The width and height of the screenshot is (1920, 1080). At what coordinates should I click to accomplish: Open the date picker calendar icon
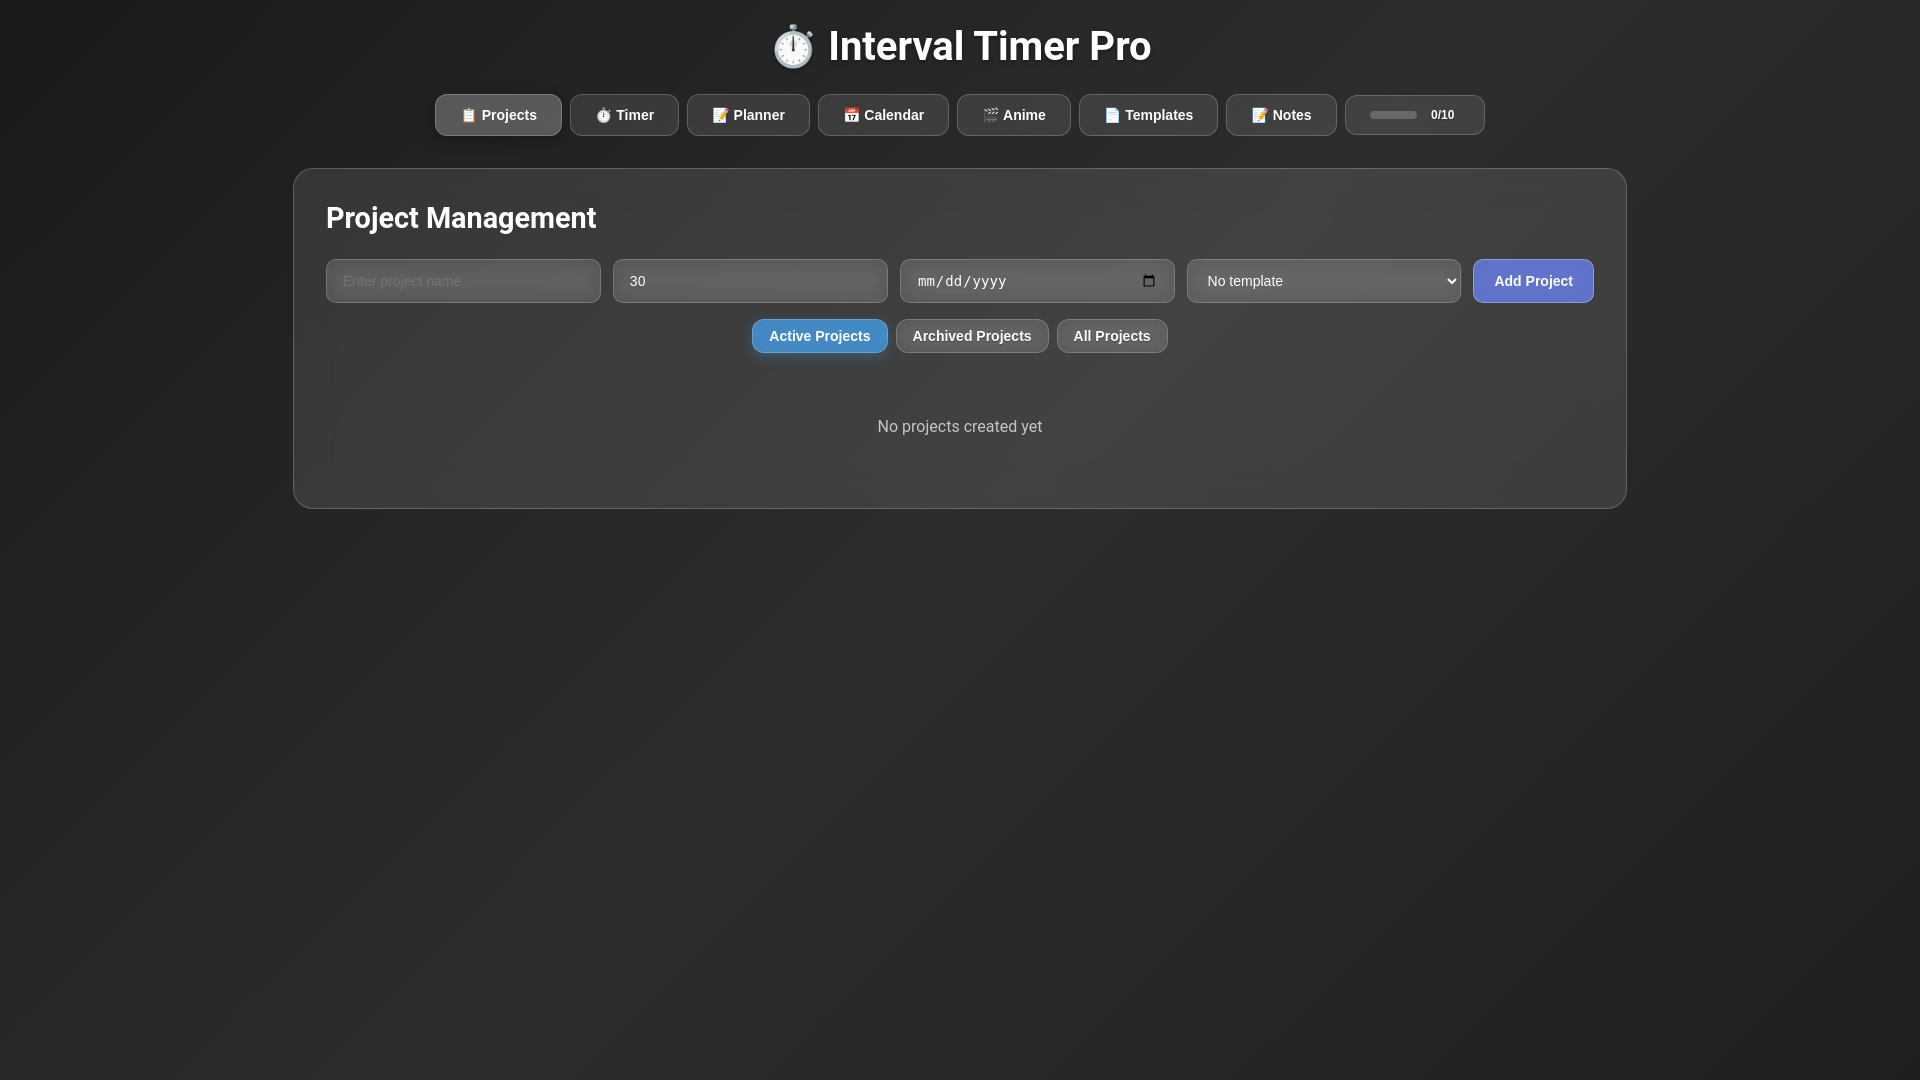tap(1149, 281)
